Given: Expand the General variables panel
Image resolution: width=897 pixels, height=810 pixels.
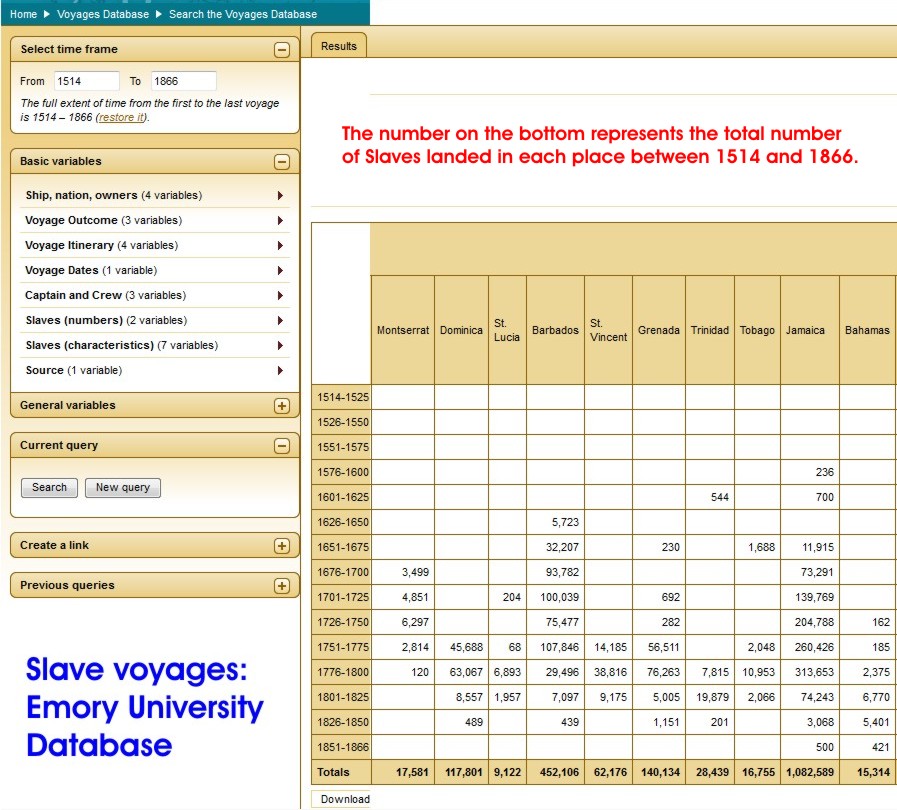Looking at the screenshot, I should point(281,406).
